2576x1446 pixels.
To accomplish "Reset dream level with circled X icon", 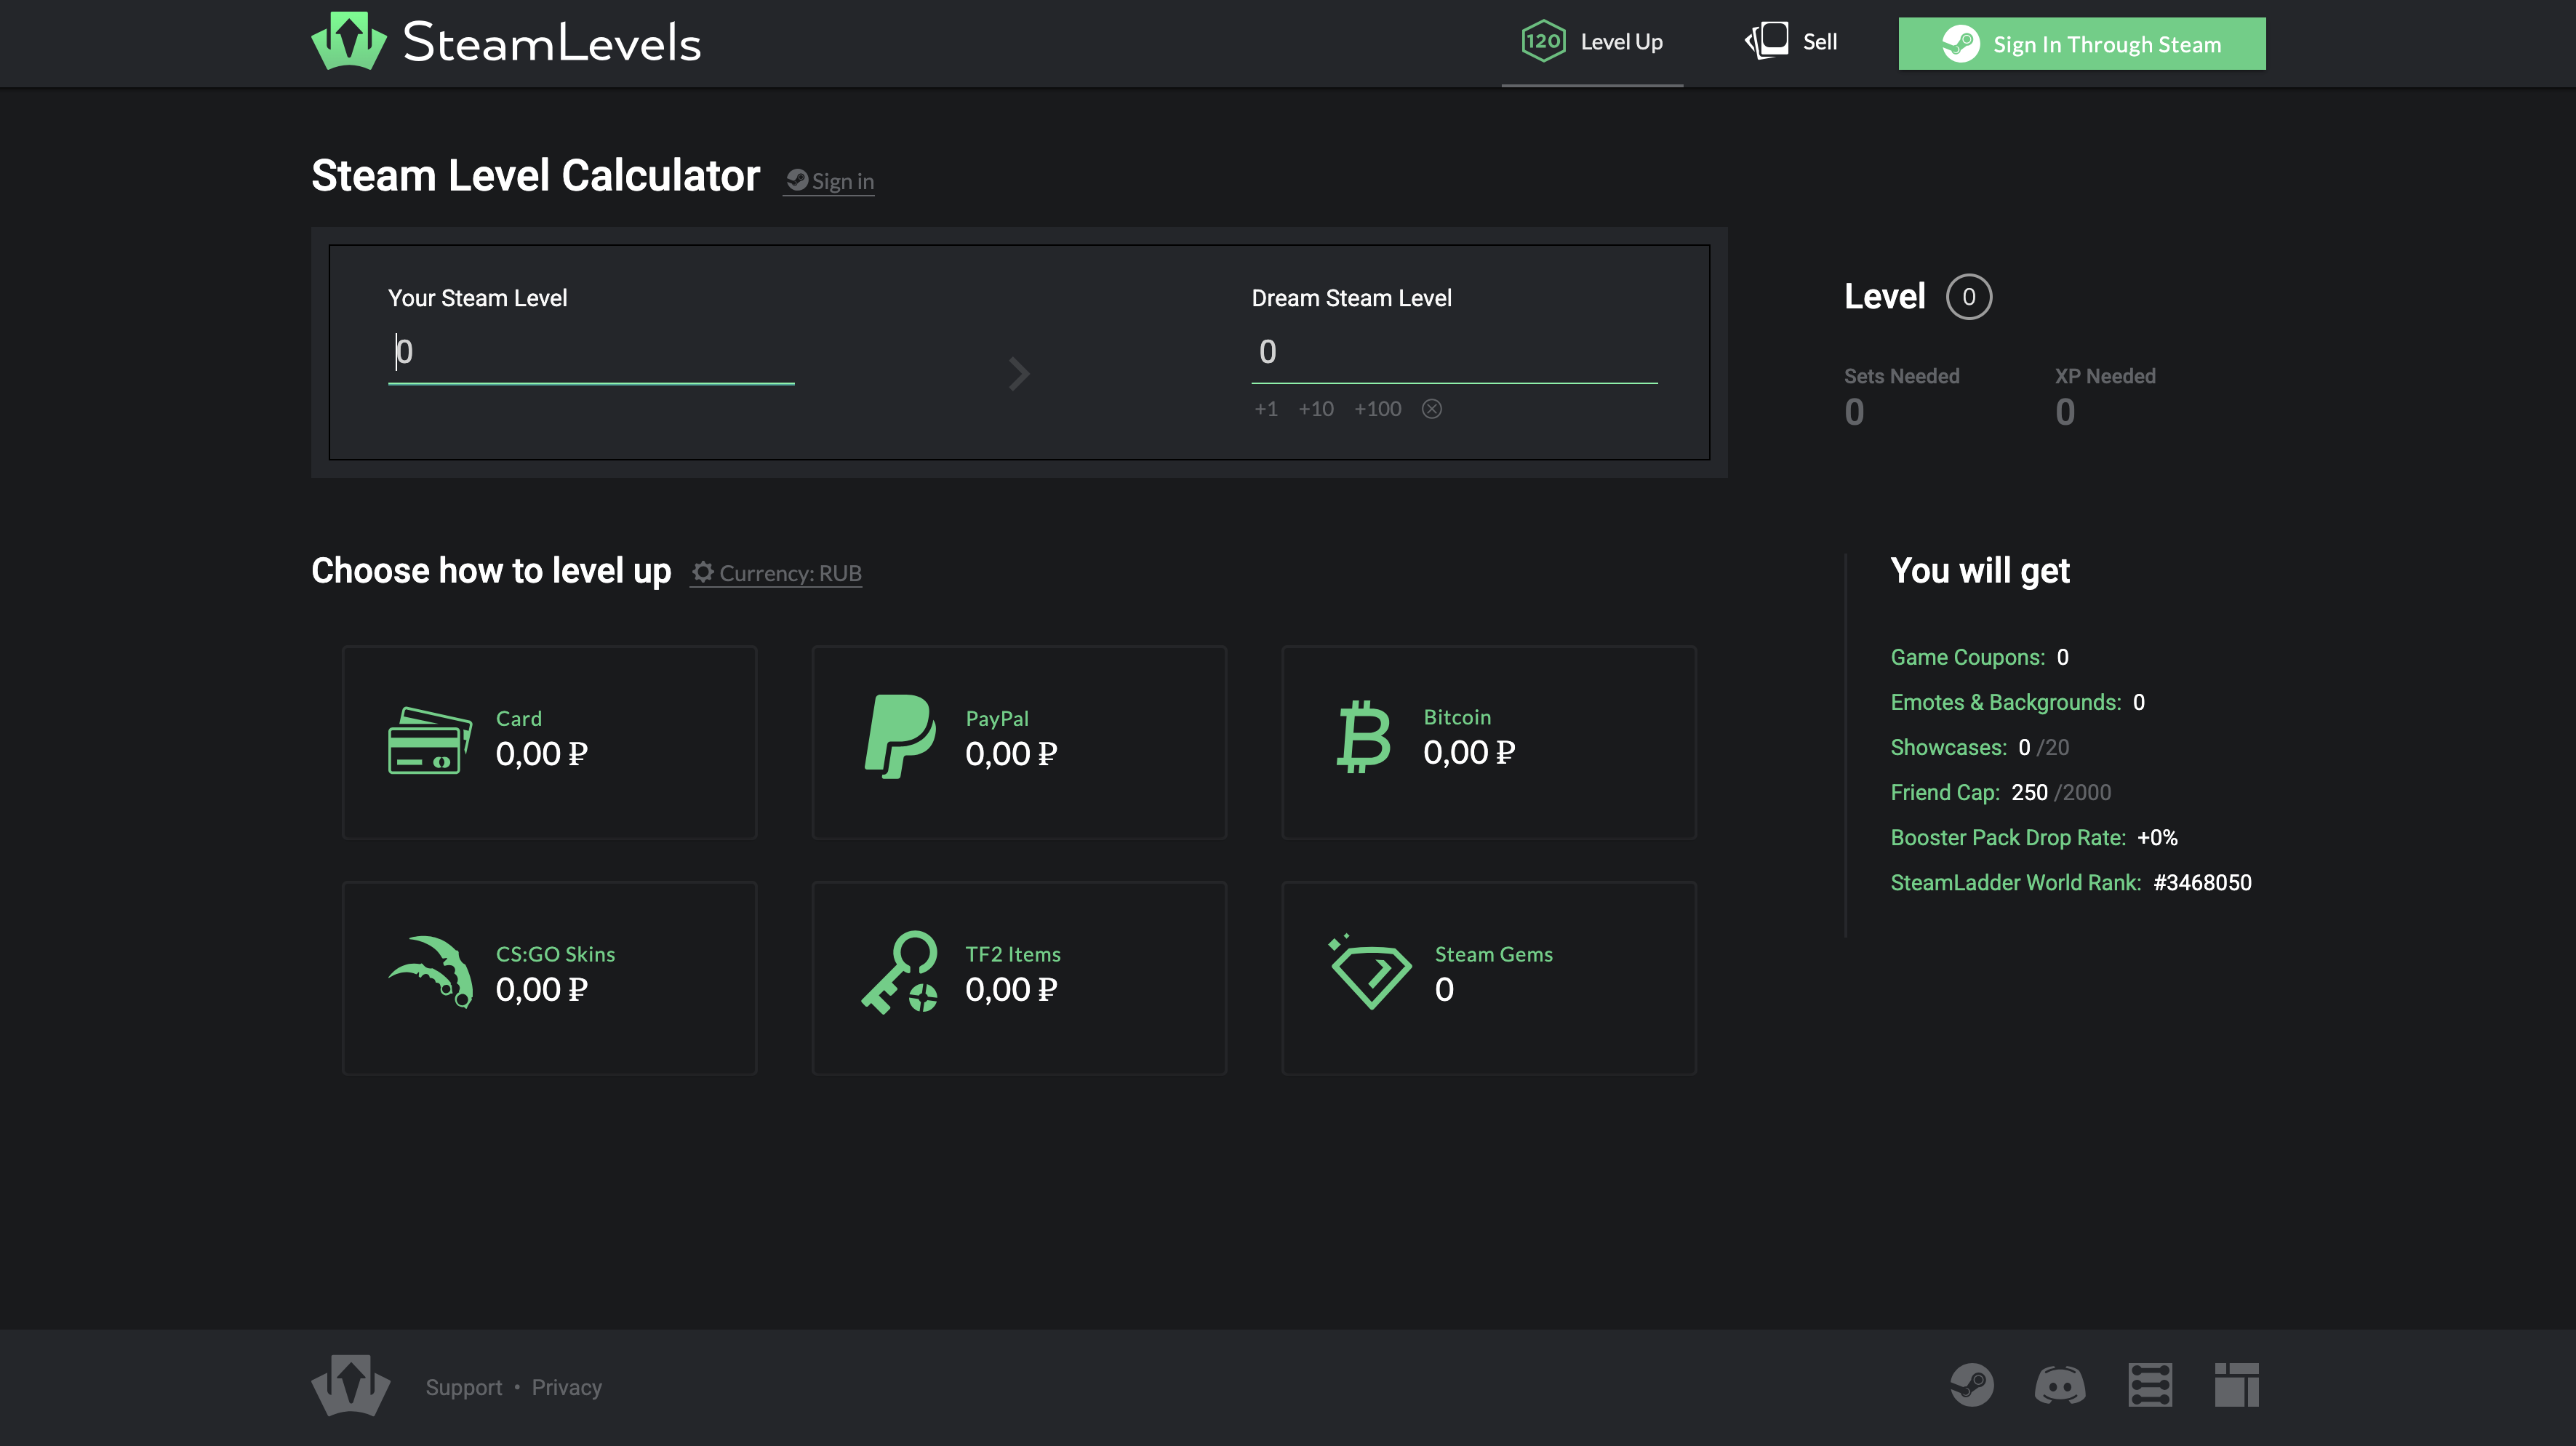I will click(x=1432, y=409).
